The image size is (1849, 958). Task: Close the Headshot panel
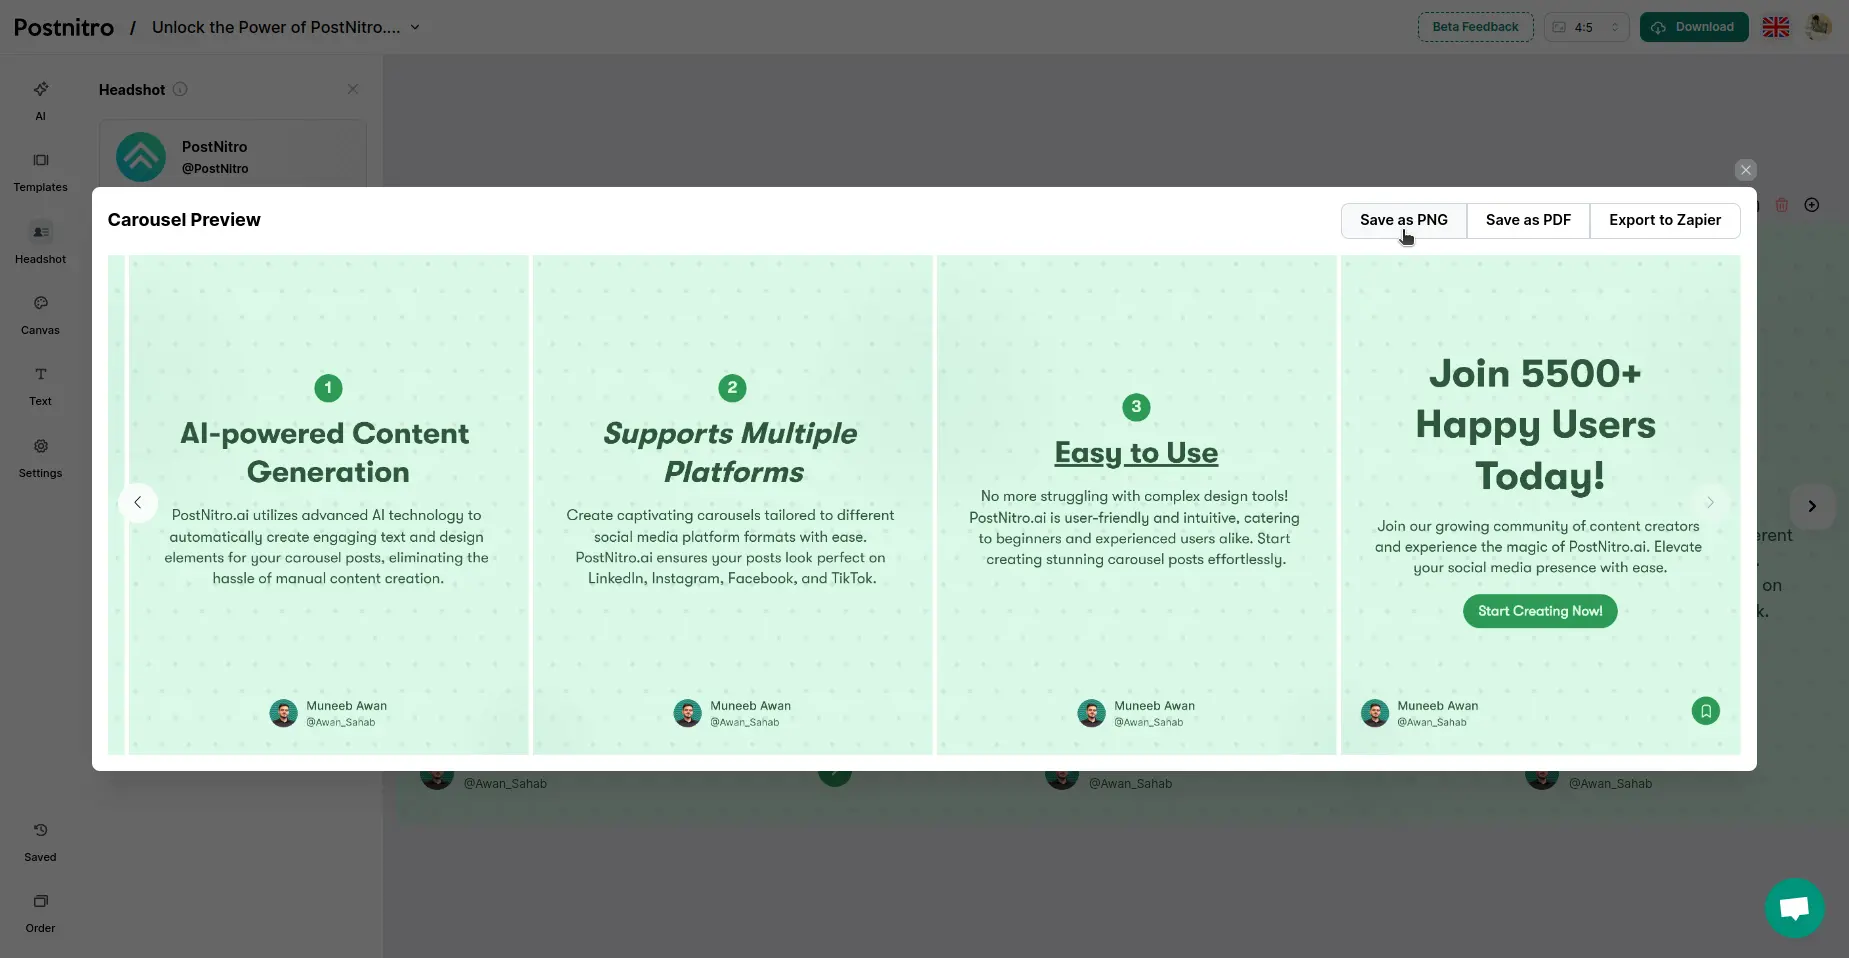353,89
